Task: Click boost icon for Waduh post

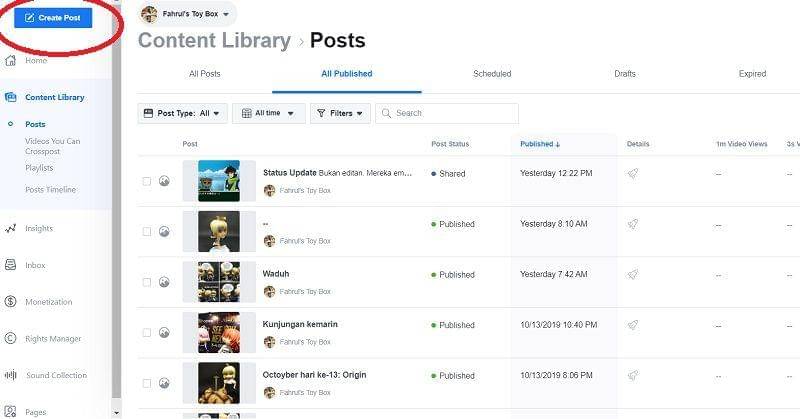Action: pyautogui.click(x=633, y=275)
